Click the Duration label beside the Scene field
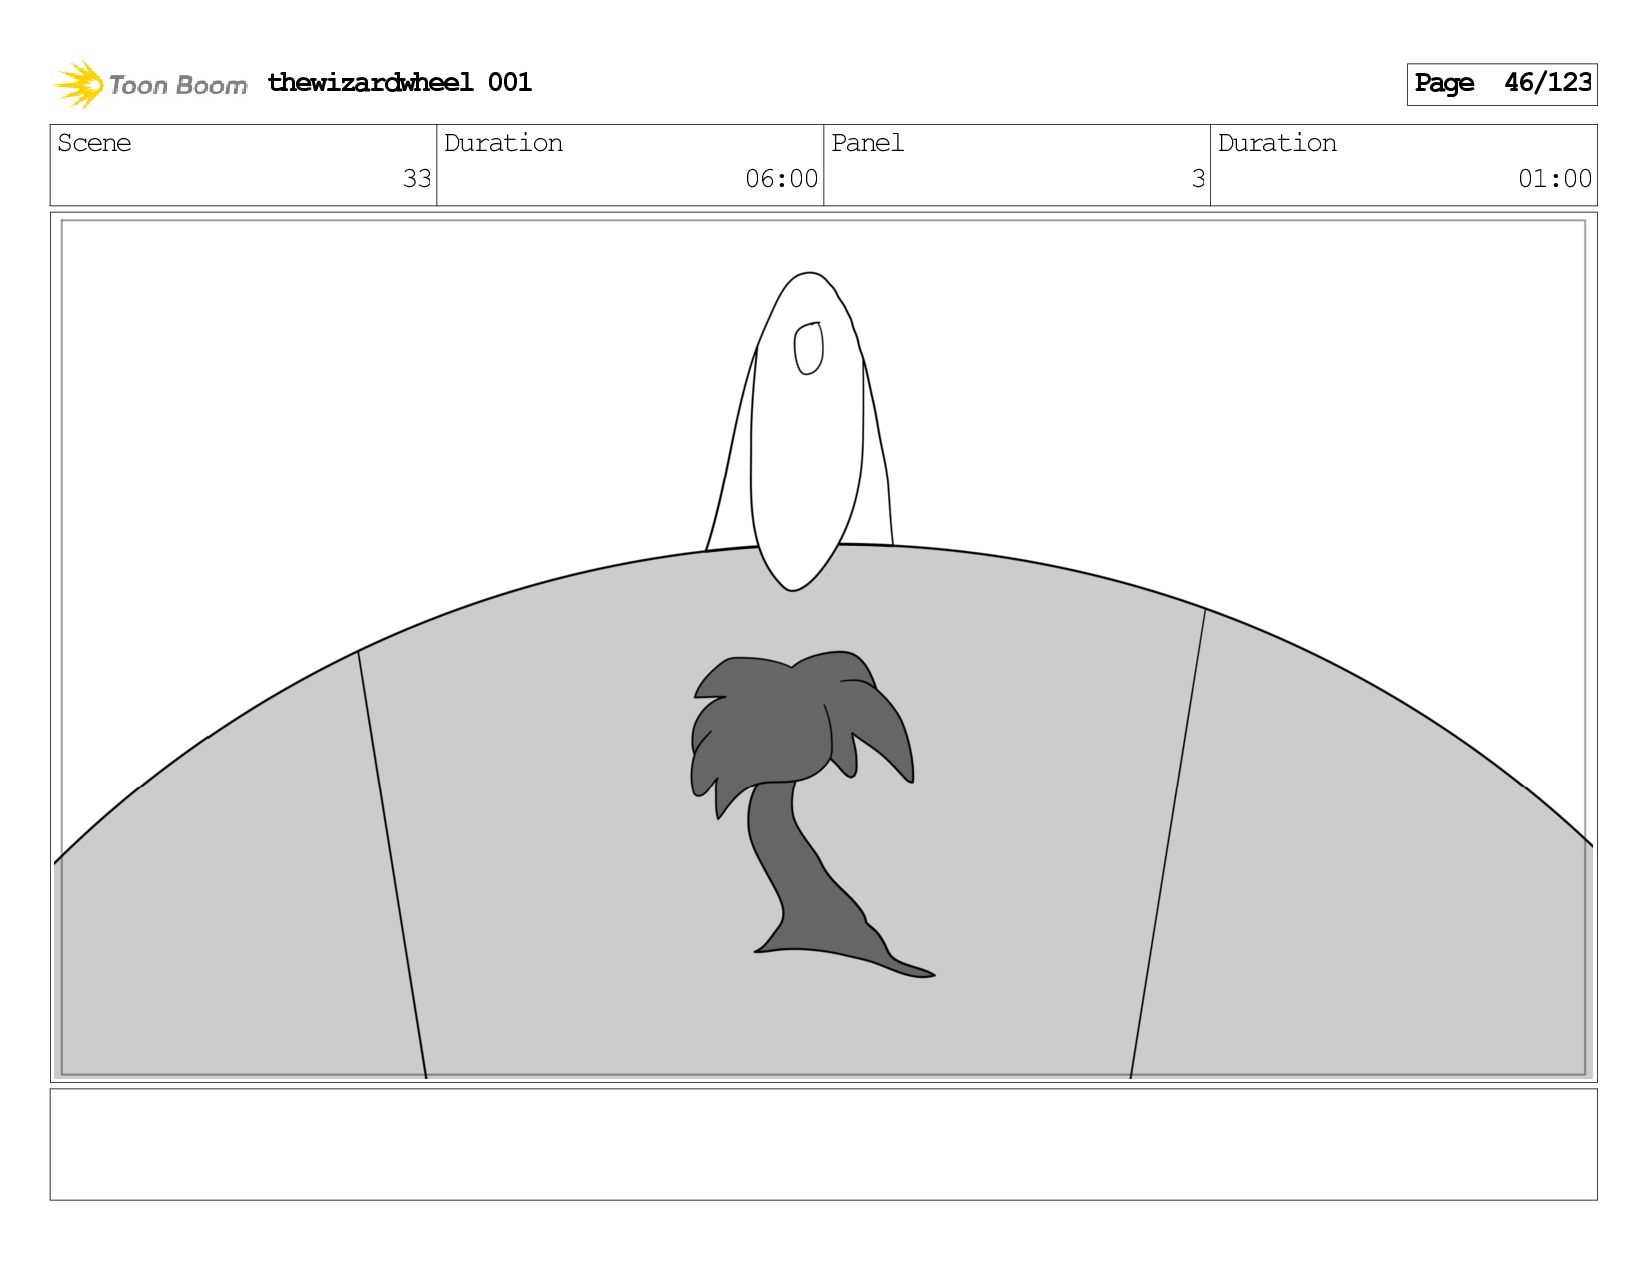Screen dimensions: 1650x1275 point(503,143)
